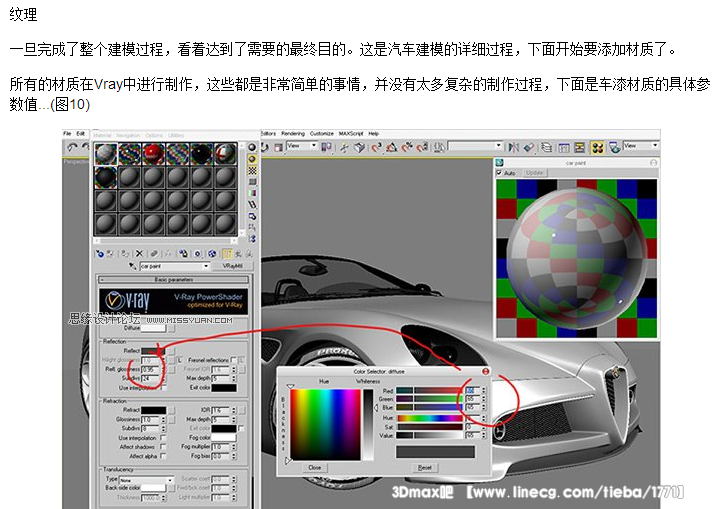Click the Align tool in main toolbar
Viewport: 713px width, 509px height.
click(x=529, y=147)
